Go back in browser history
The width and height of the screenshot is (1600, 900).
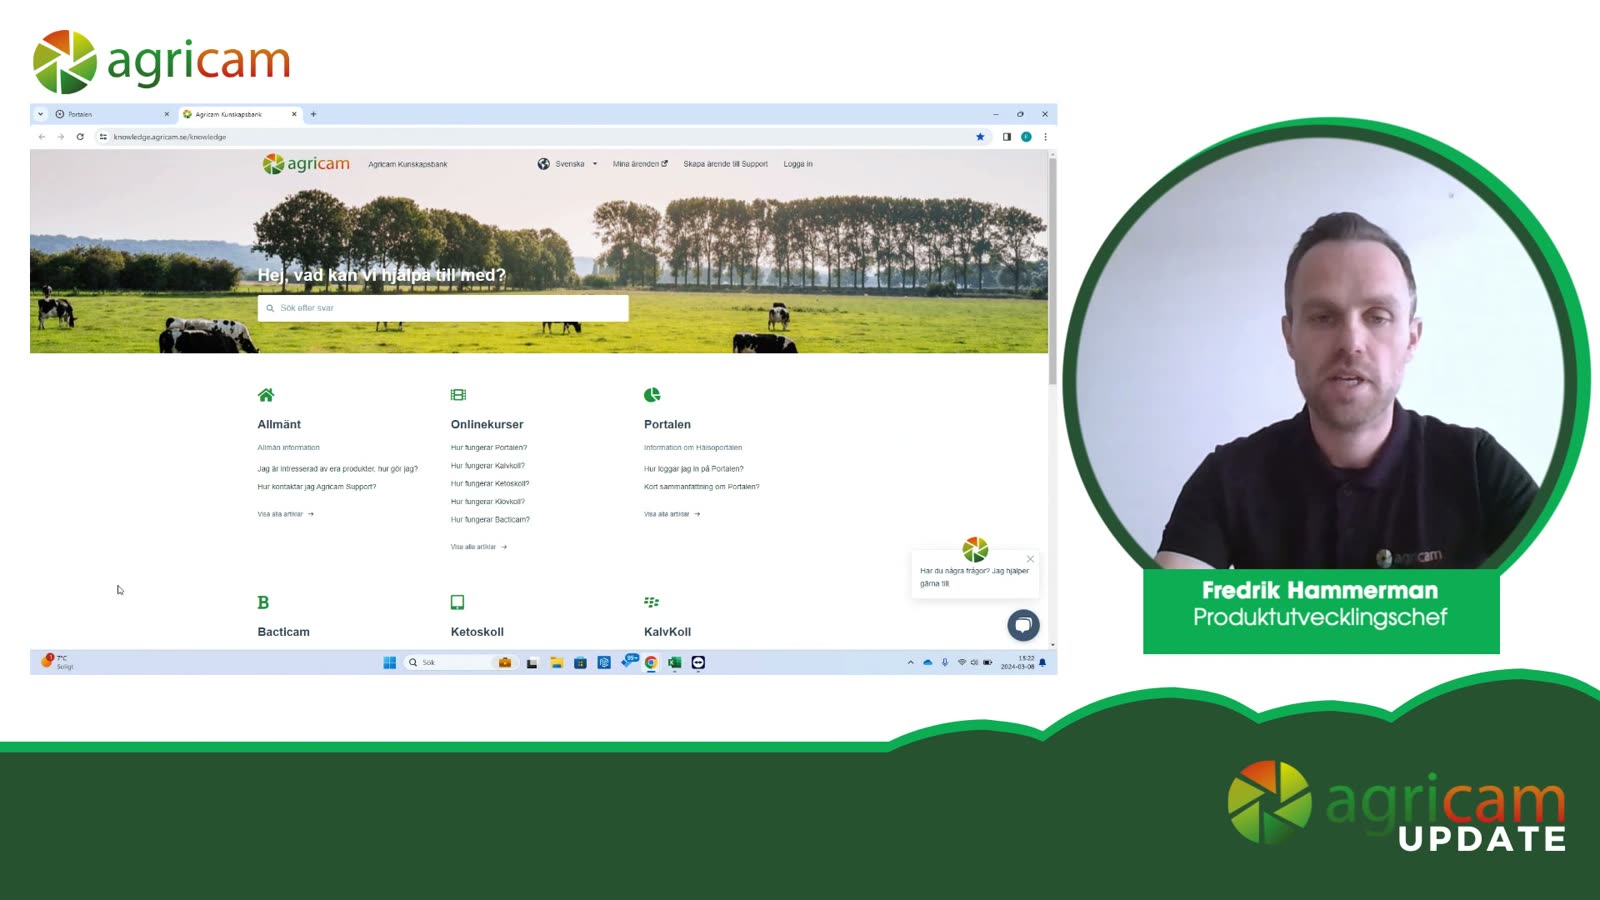(41, 137)
